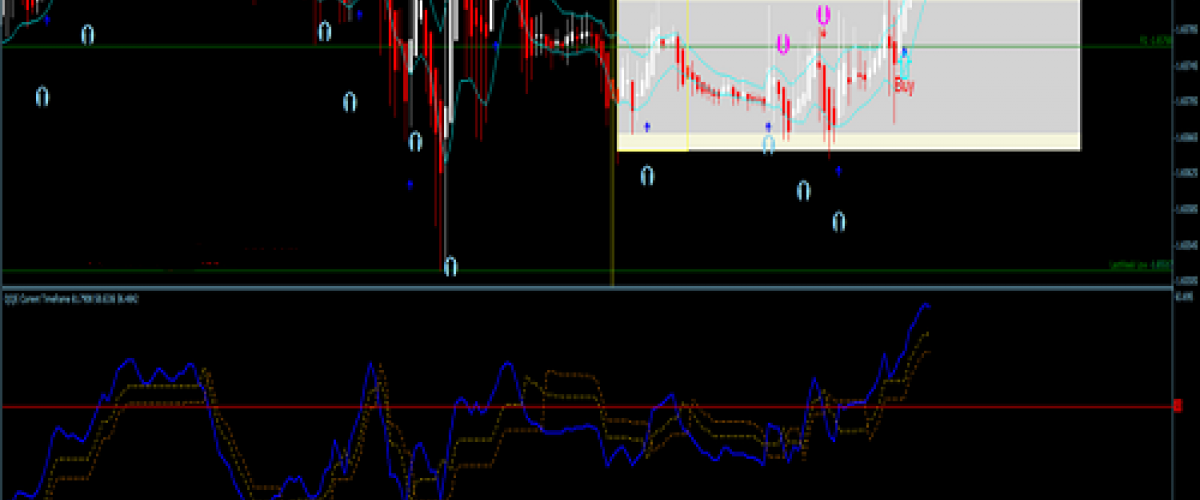Click the yellow-outlined rectangle in the grey zone
This screenshot has height=500, width=1200.
(653, 75)
